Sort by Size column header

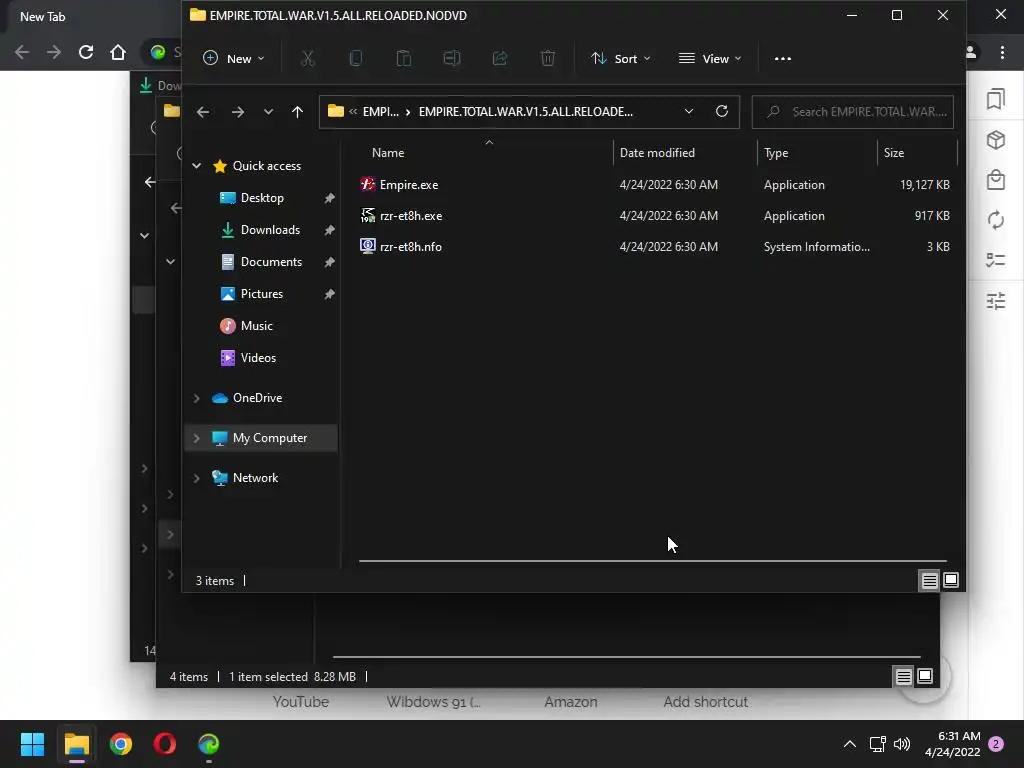pyautogui.click(x=894, y=153)
